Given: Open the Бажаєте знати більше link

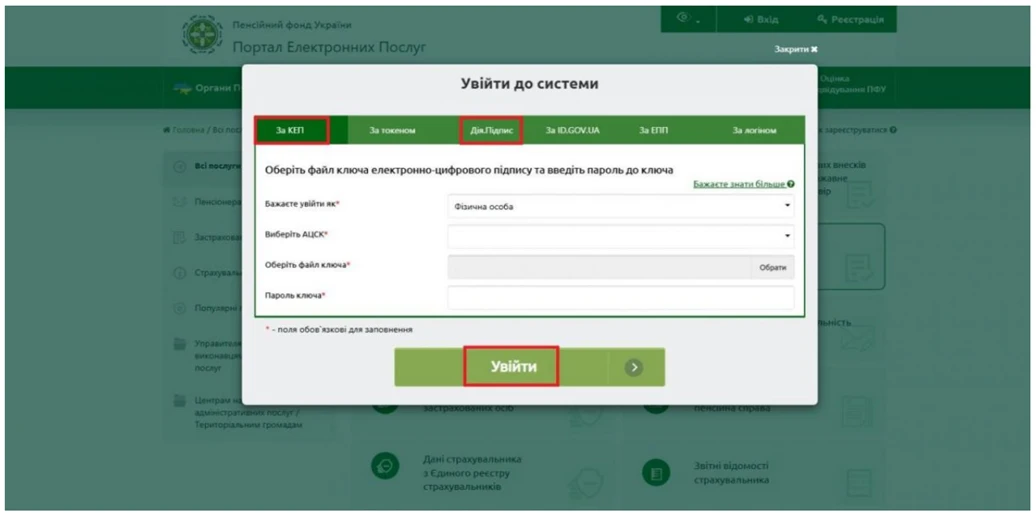Looking at the screenshot, I should (743, 184).
